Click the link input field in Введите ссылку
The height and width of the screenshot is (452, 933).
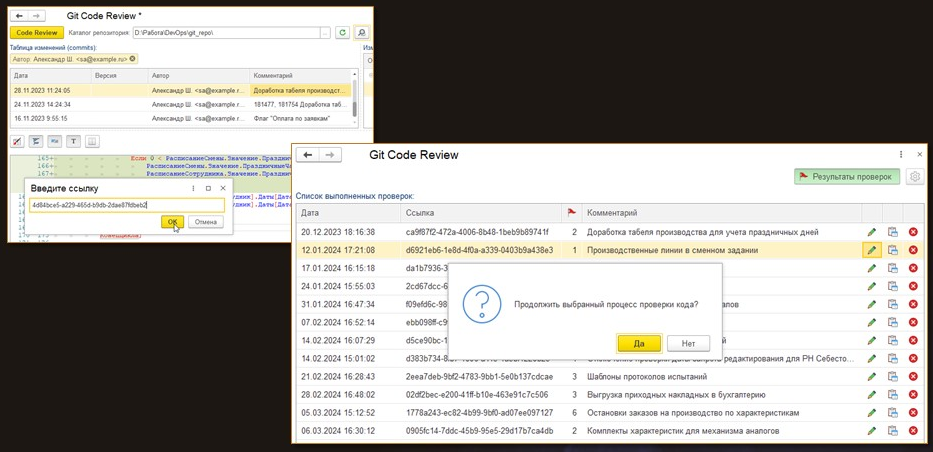tap(126, 205)
